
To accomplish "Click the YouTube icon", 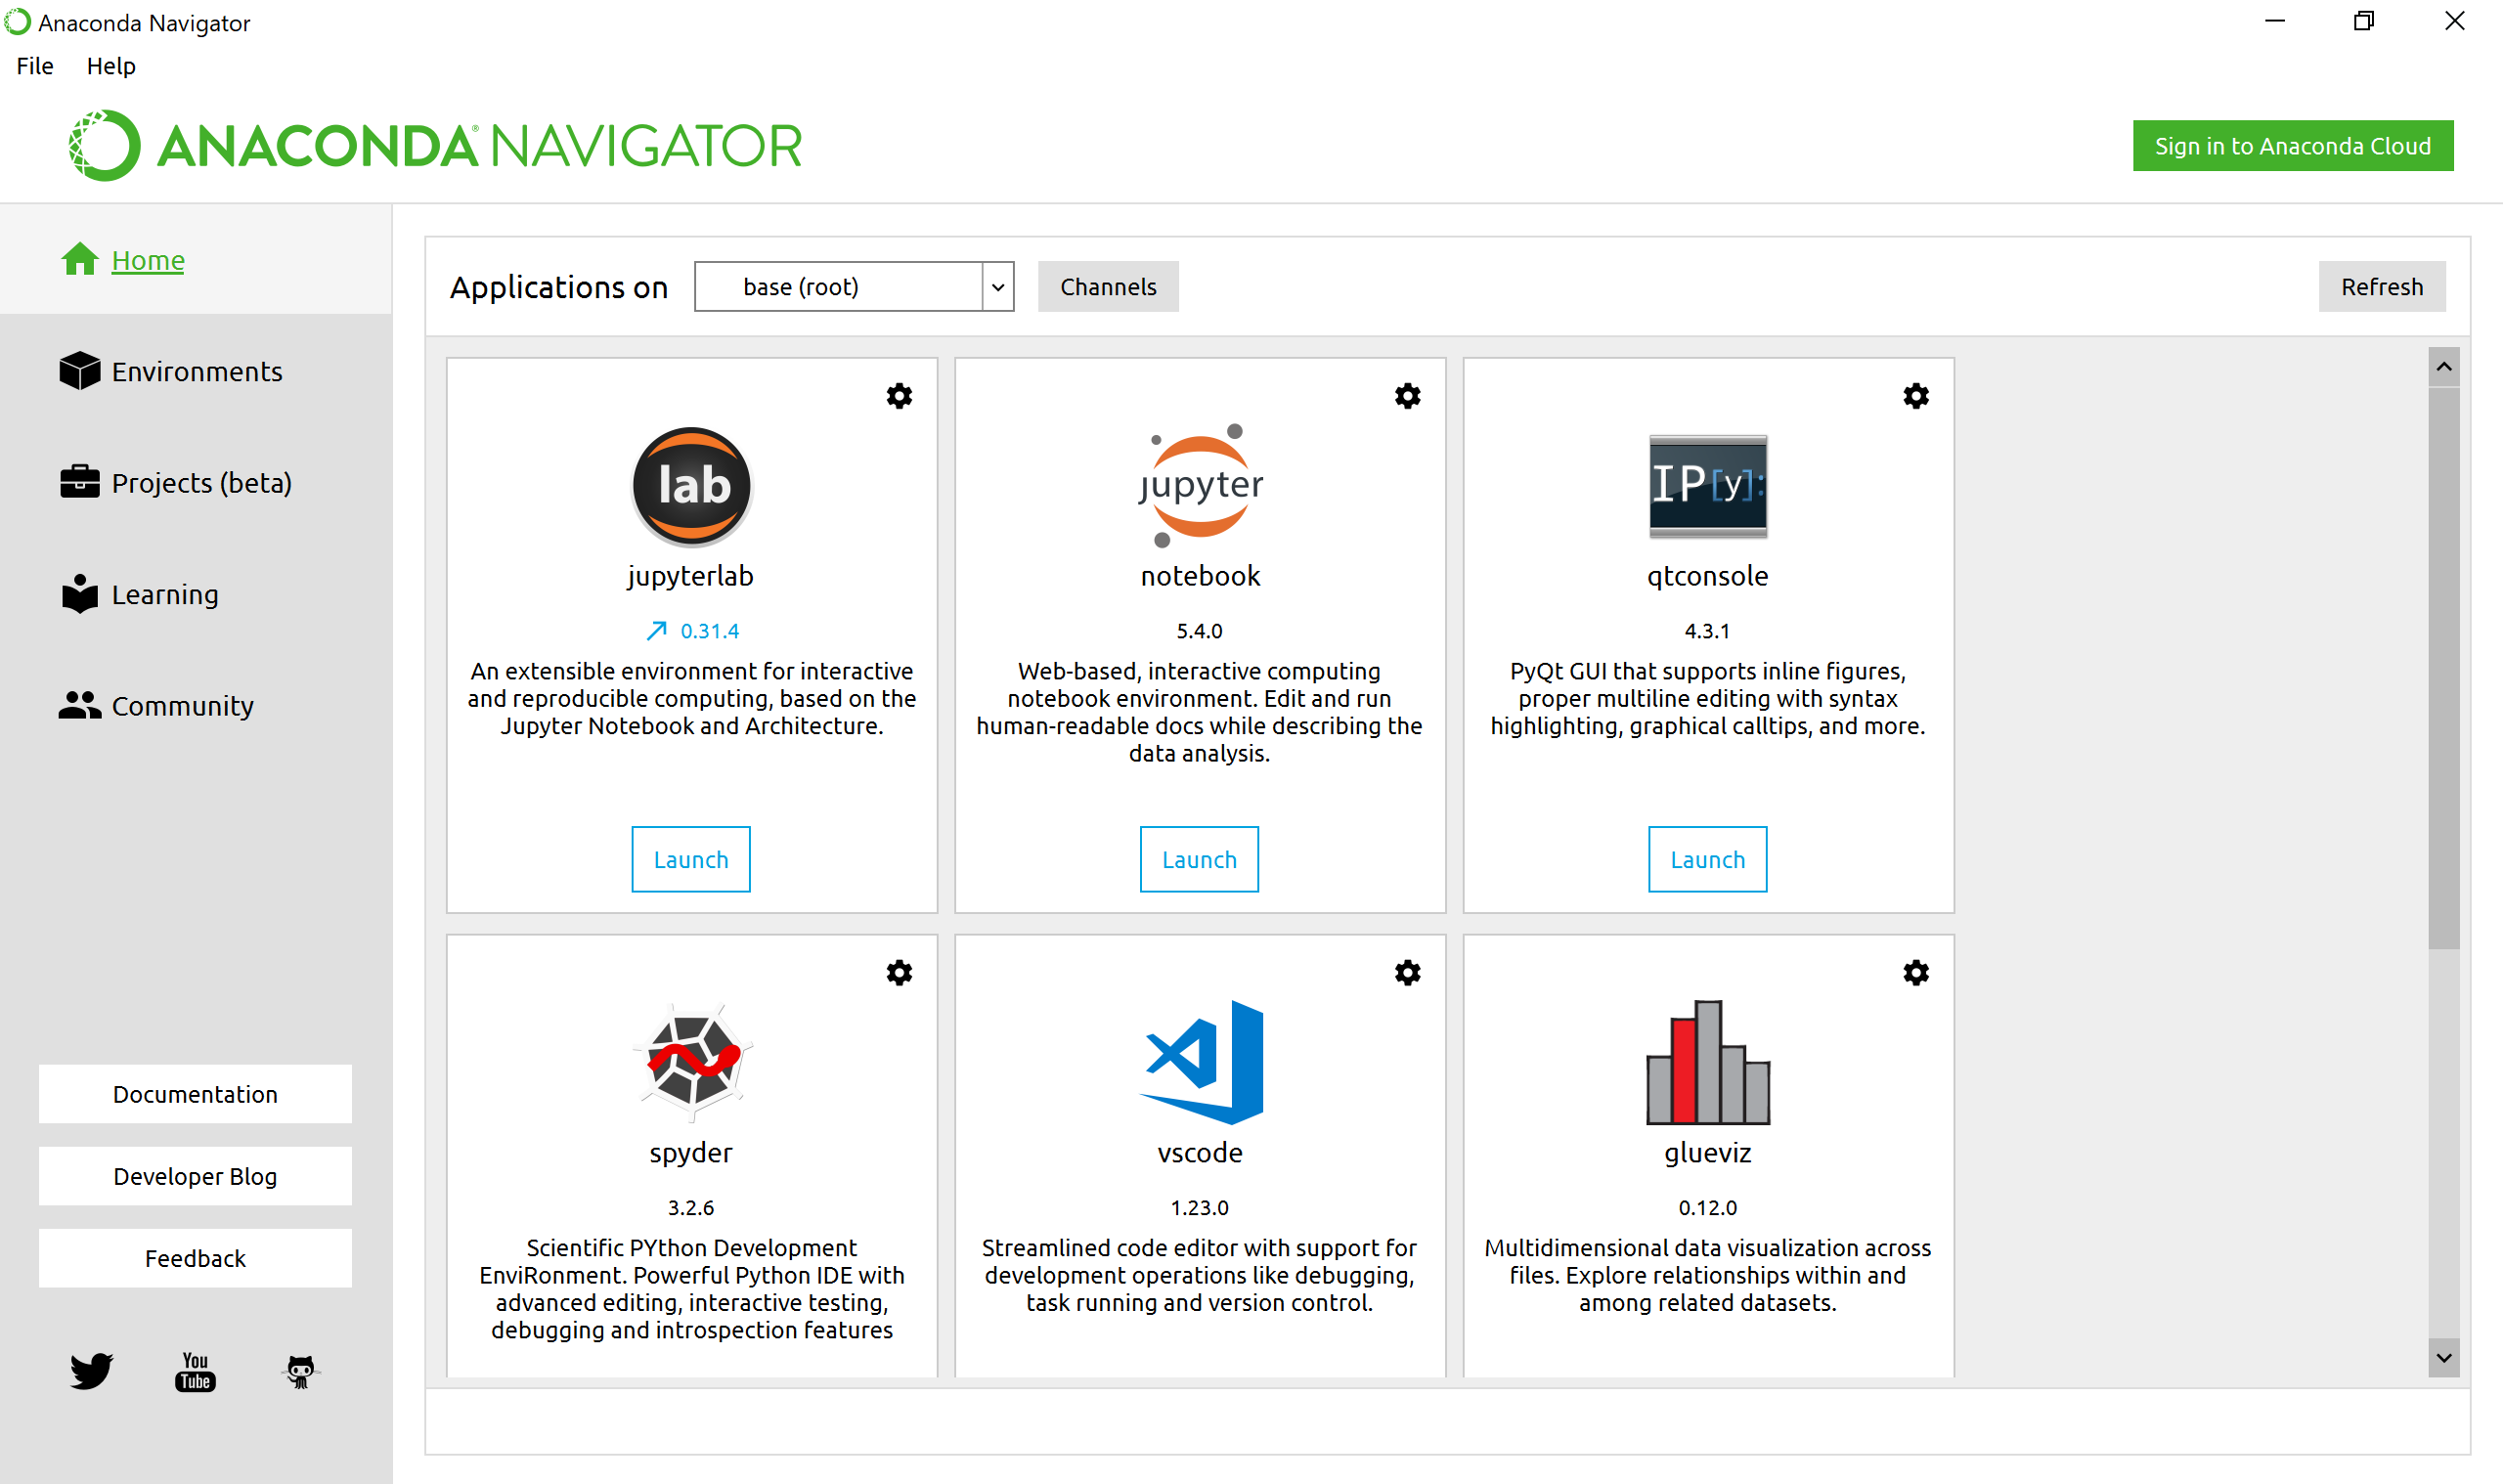I will pyautogui.click(x=195, y=1371).
